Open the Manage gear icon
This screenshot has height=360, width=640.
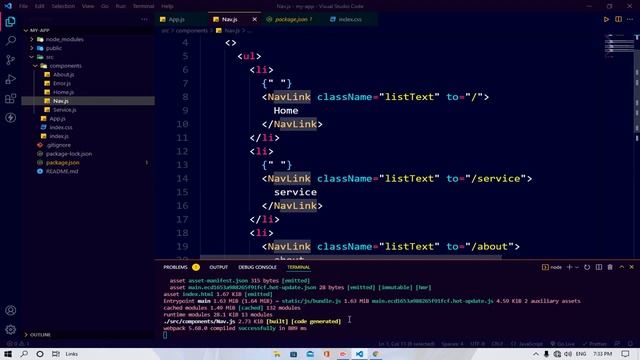[11, 329]
